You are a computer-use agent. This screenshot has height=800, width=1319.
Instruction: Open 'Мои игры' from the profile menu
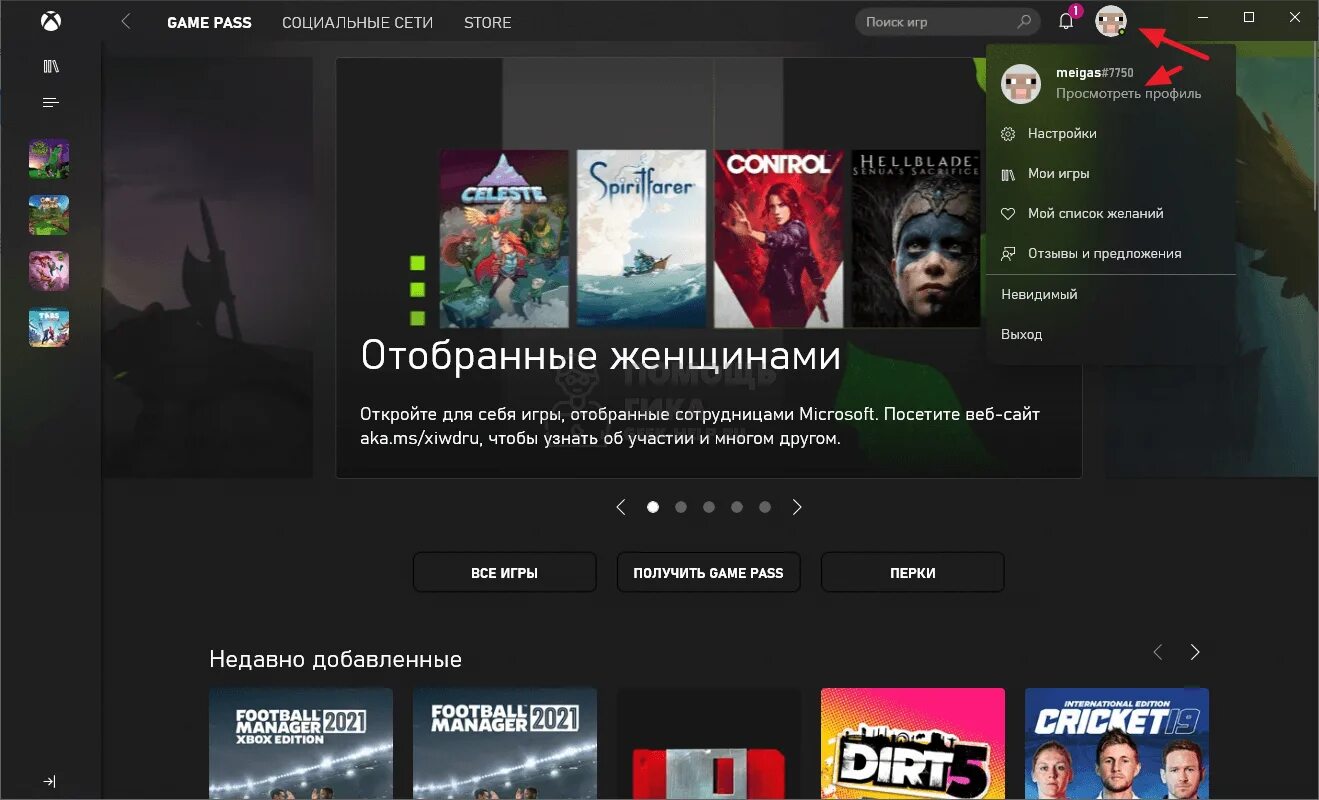tap(1111, 173)
